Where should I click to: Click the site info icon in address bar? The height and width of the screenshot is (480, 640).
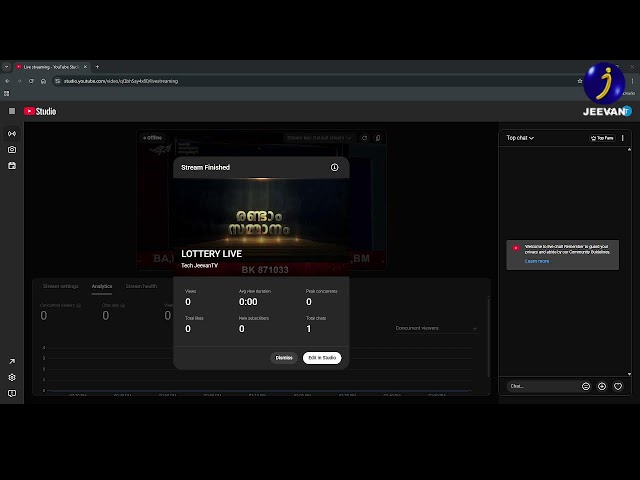(58, 81)
